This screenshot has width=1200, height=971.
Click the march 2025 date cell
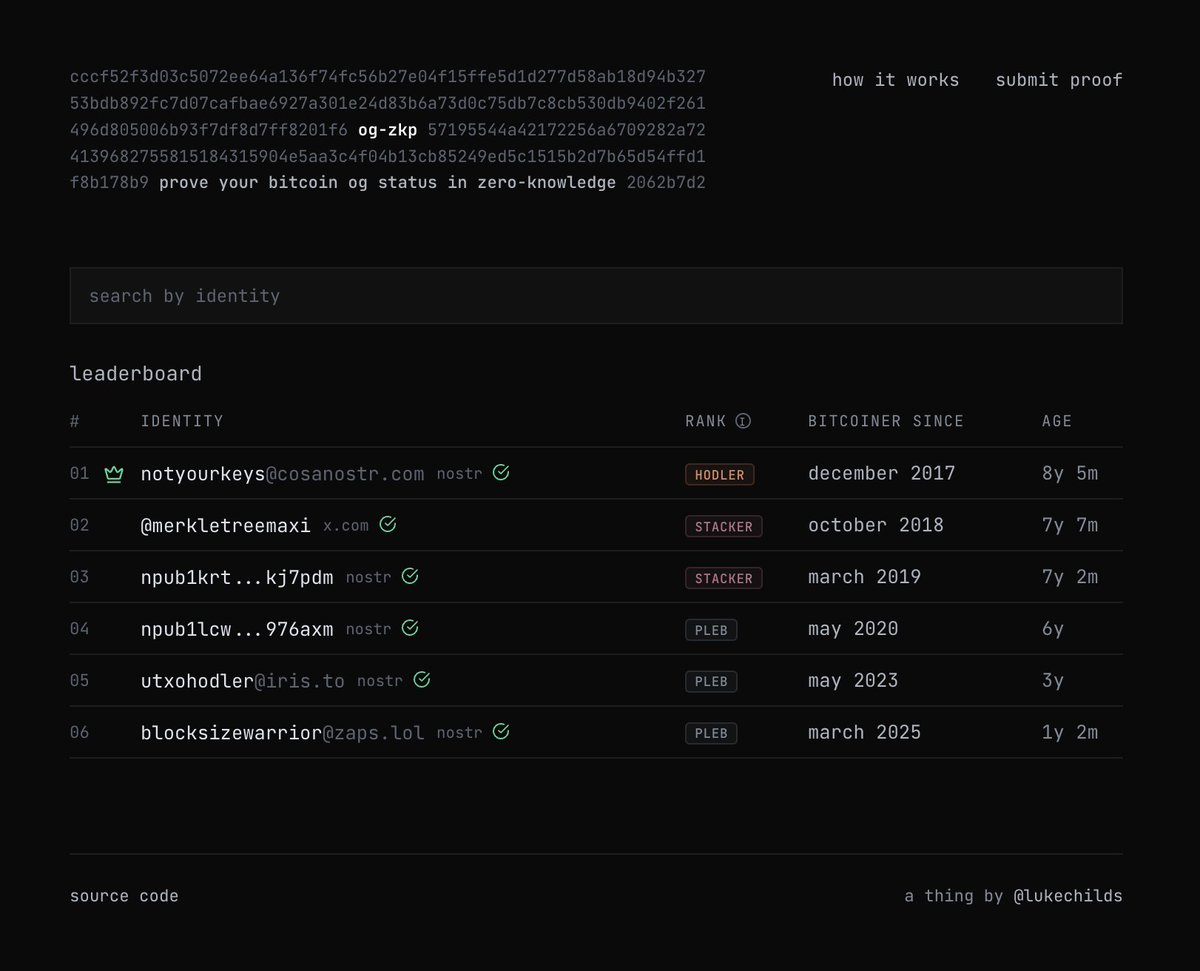(865, 733)
